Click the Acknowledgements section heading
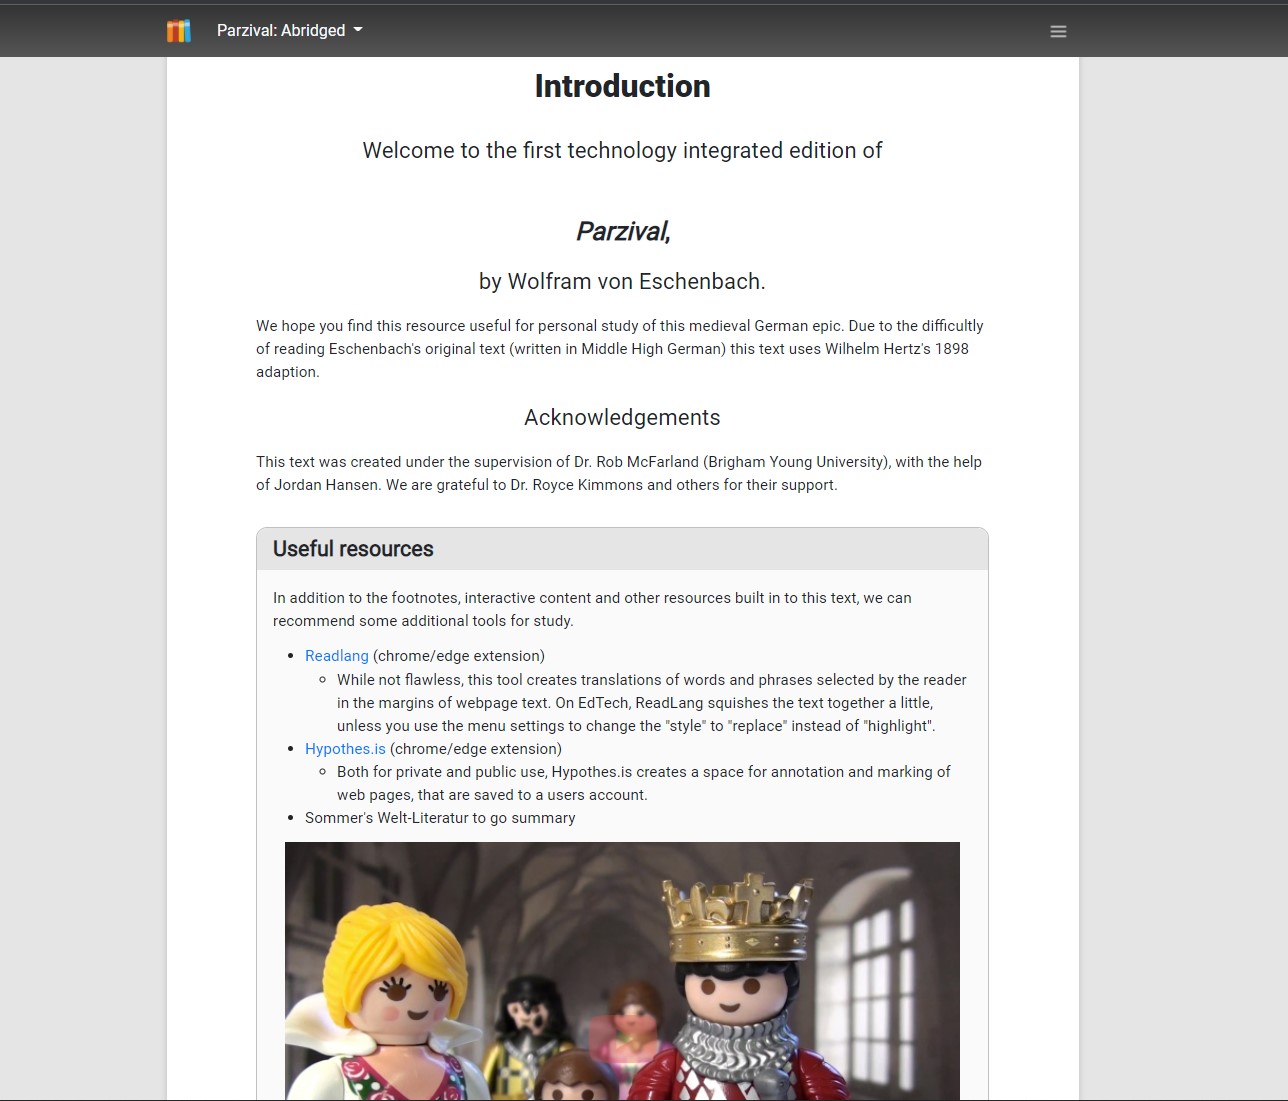Viewport: 1288px width, 1101px height. pos(622,418)
